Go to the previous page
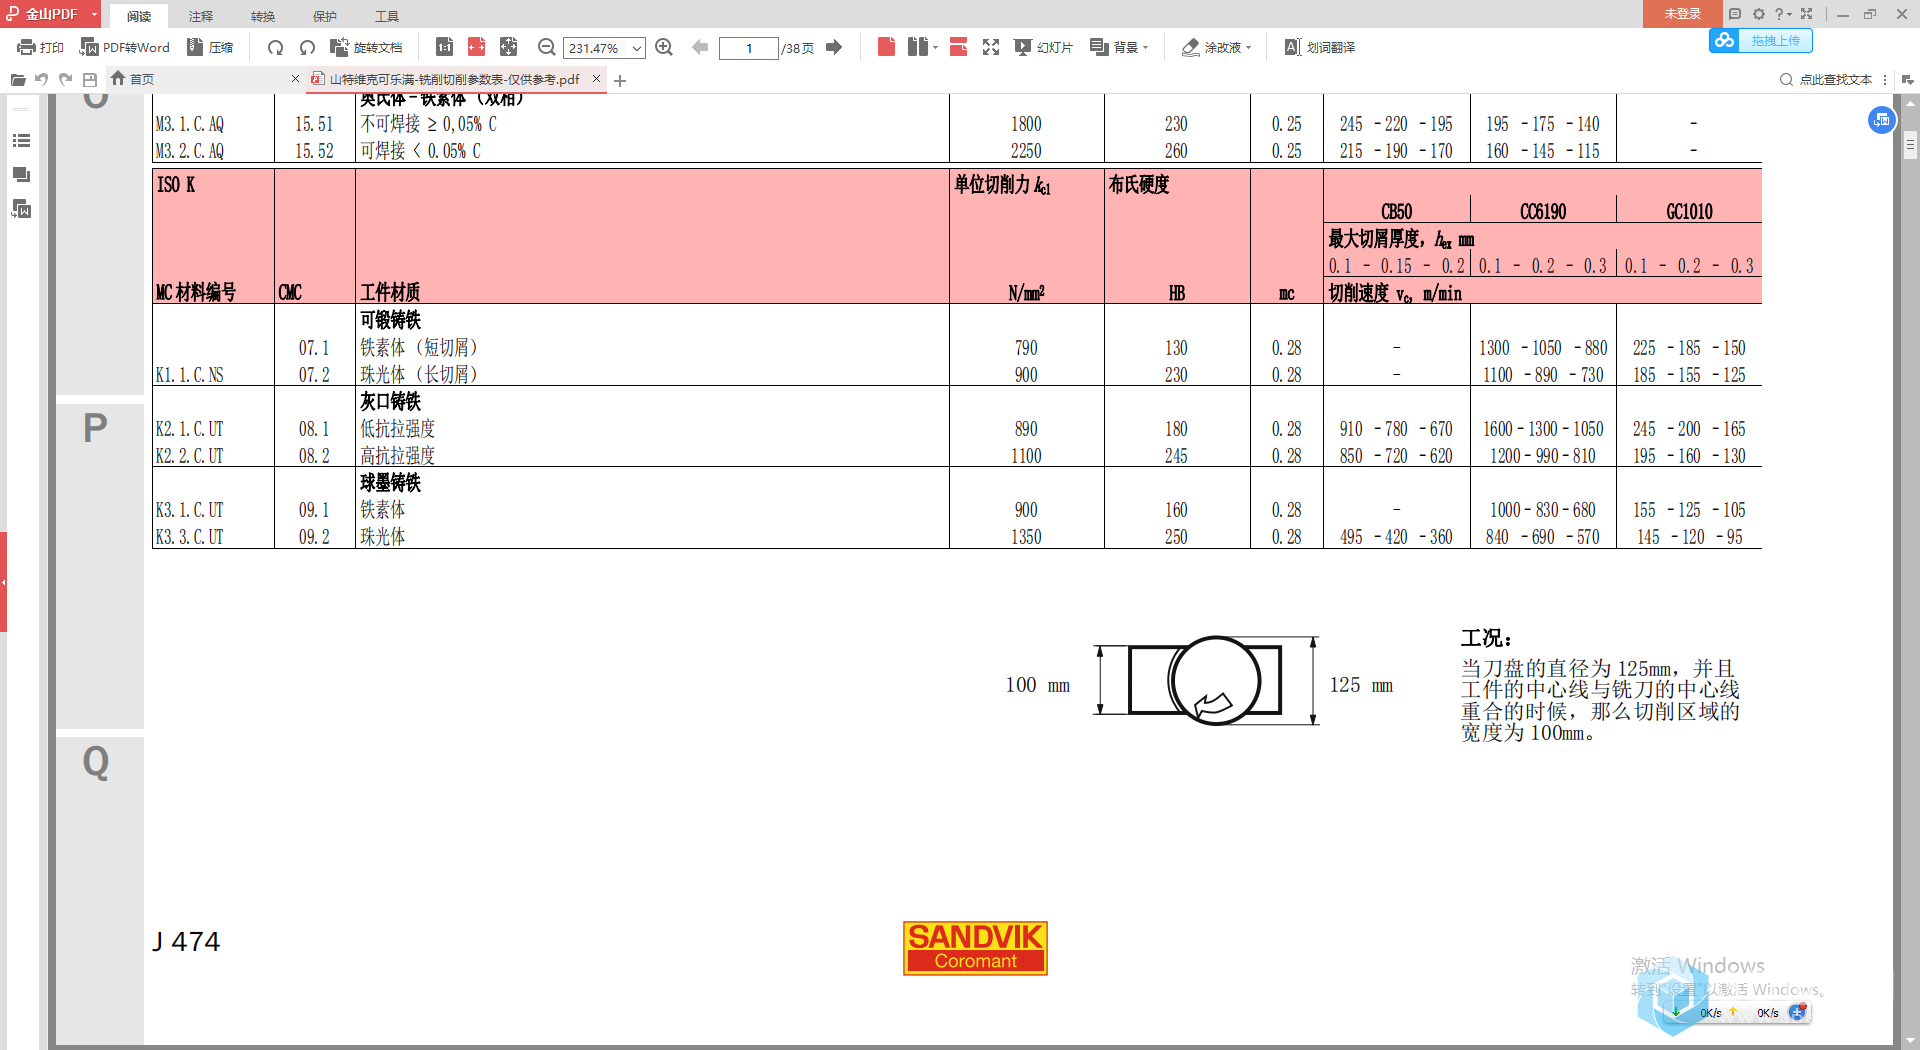 coord(700,47)
